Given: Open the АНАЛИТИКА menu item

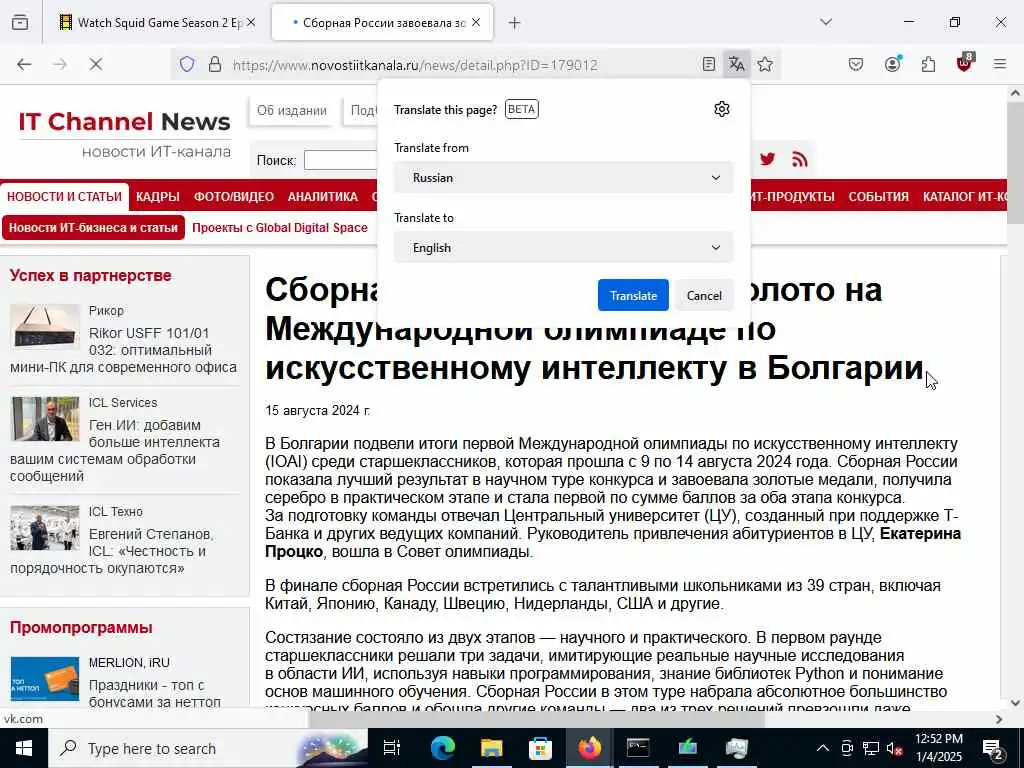Looking at the screenshot, I should point(323,197).
